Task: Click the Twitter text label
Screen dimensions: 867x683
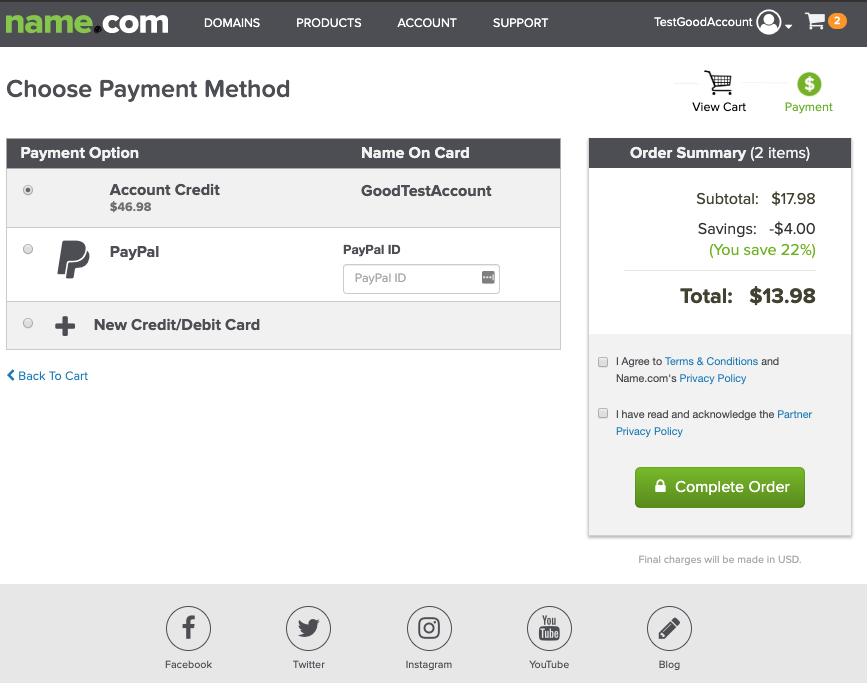Action: point(309,664)
